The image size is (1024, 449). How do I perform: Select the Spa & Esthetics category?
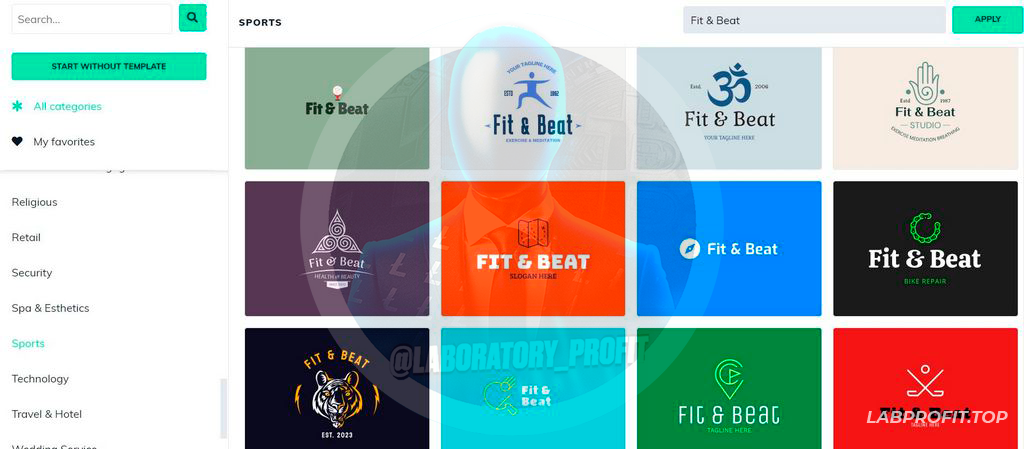[x=50, y=308]
